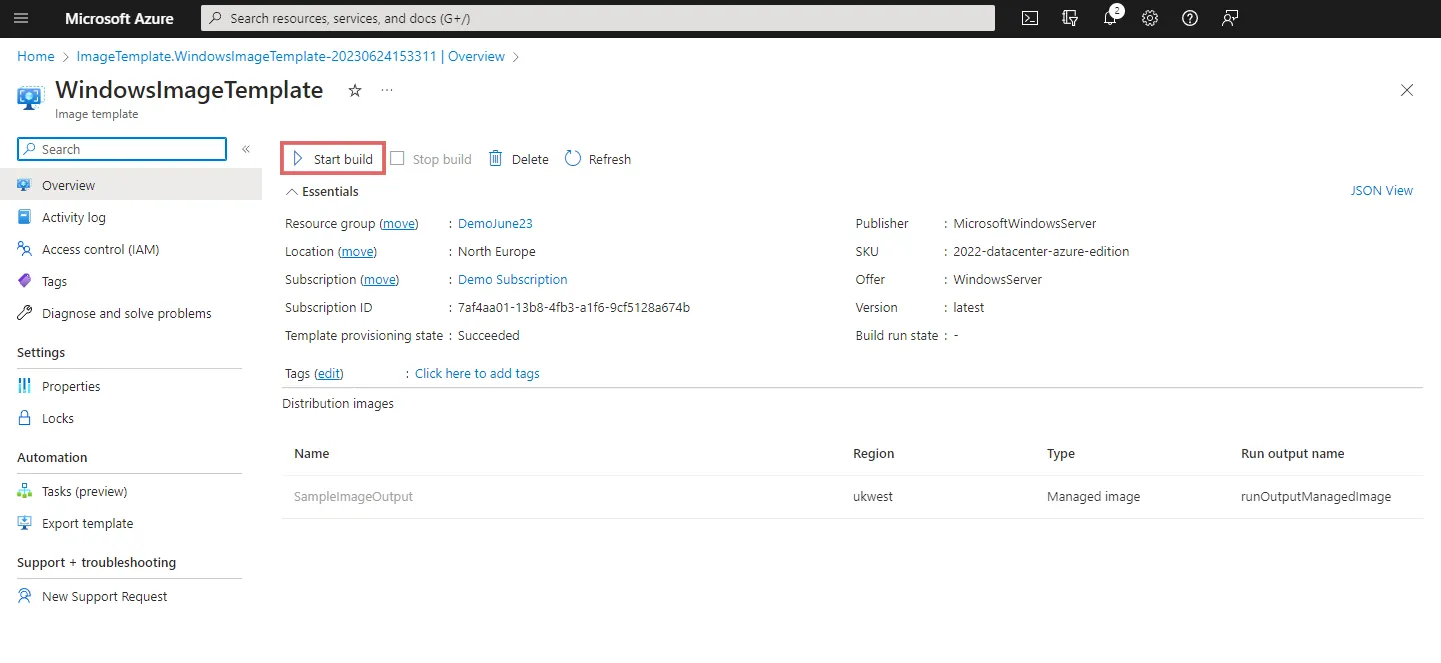The height and width of the screenshot is (663, 1441).
Task: Click move link next to Location
Action: [358, 252]
